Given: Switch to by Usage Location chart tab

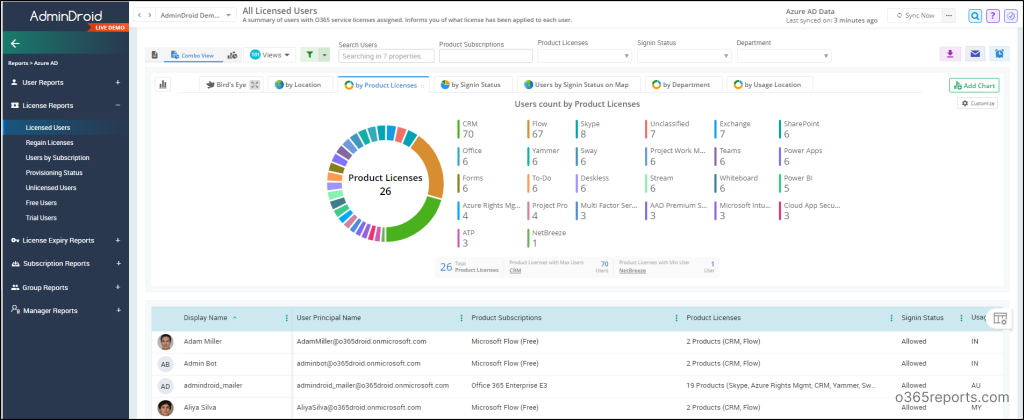Looking at the screenshot, I should [769, 85].
